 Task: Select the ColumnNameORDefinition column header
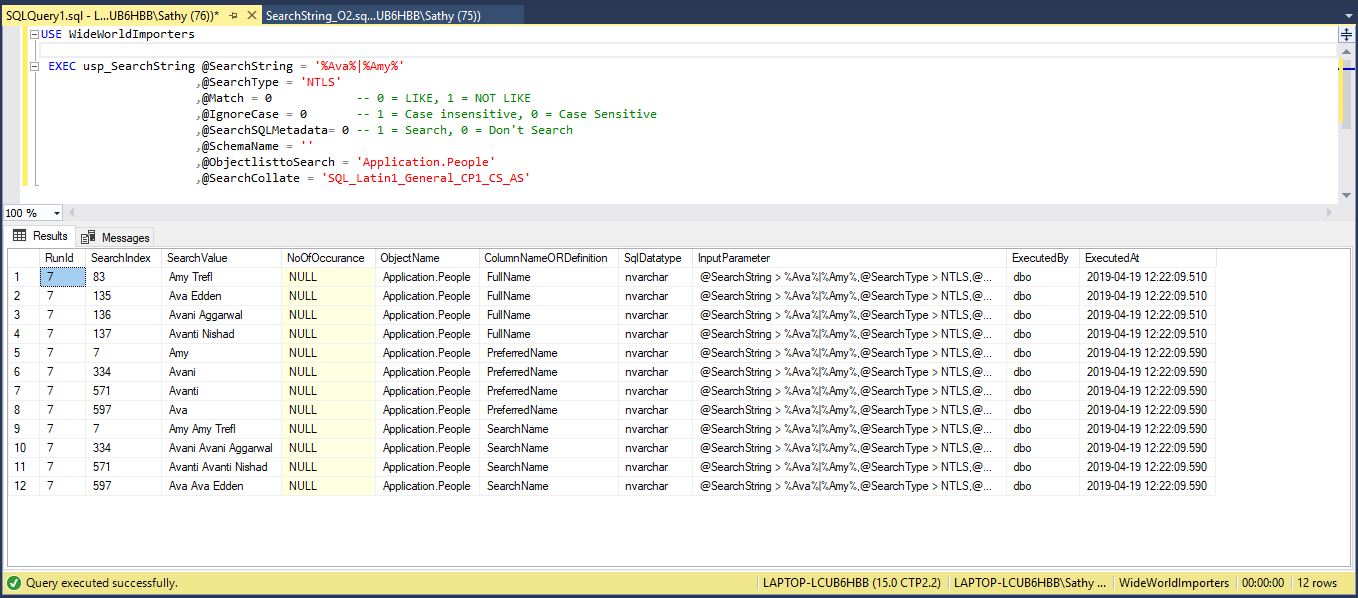tap(548, 258)
